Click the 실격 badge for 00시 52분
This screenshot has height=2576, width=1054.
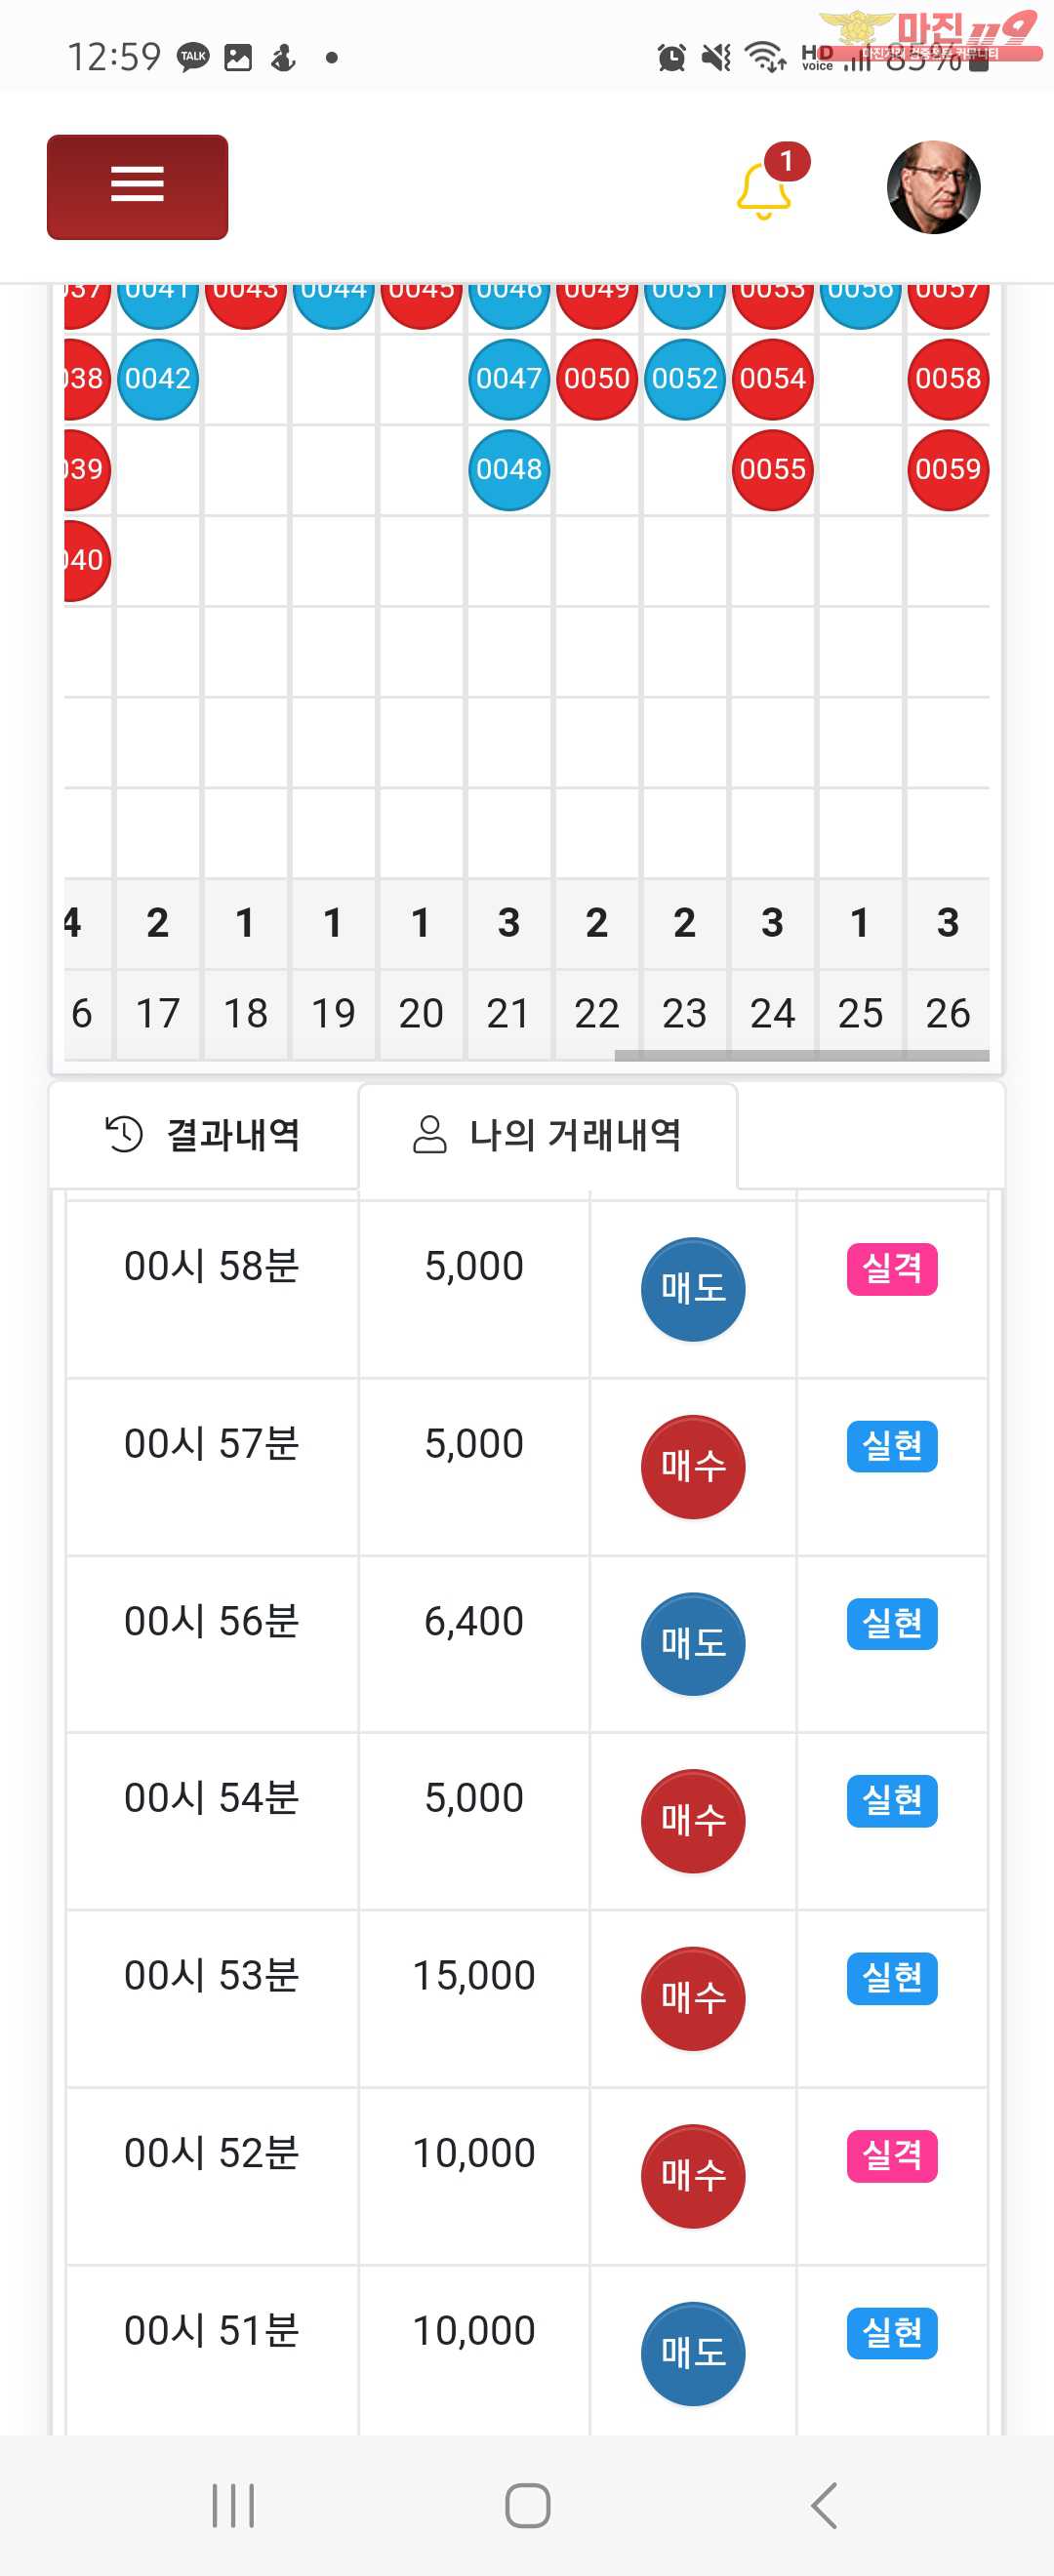click(x=892, y=2155)
